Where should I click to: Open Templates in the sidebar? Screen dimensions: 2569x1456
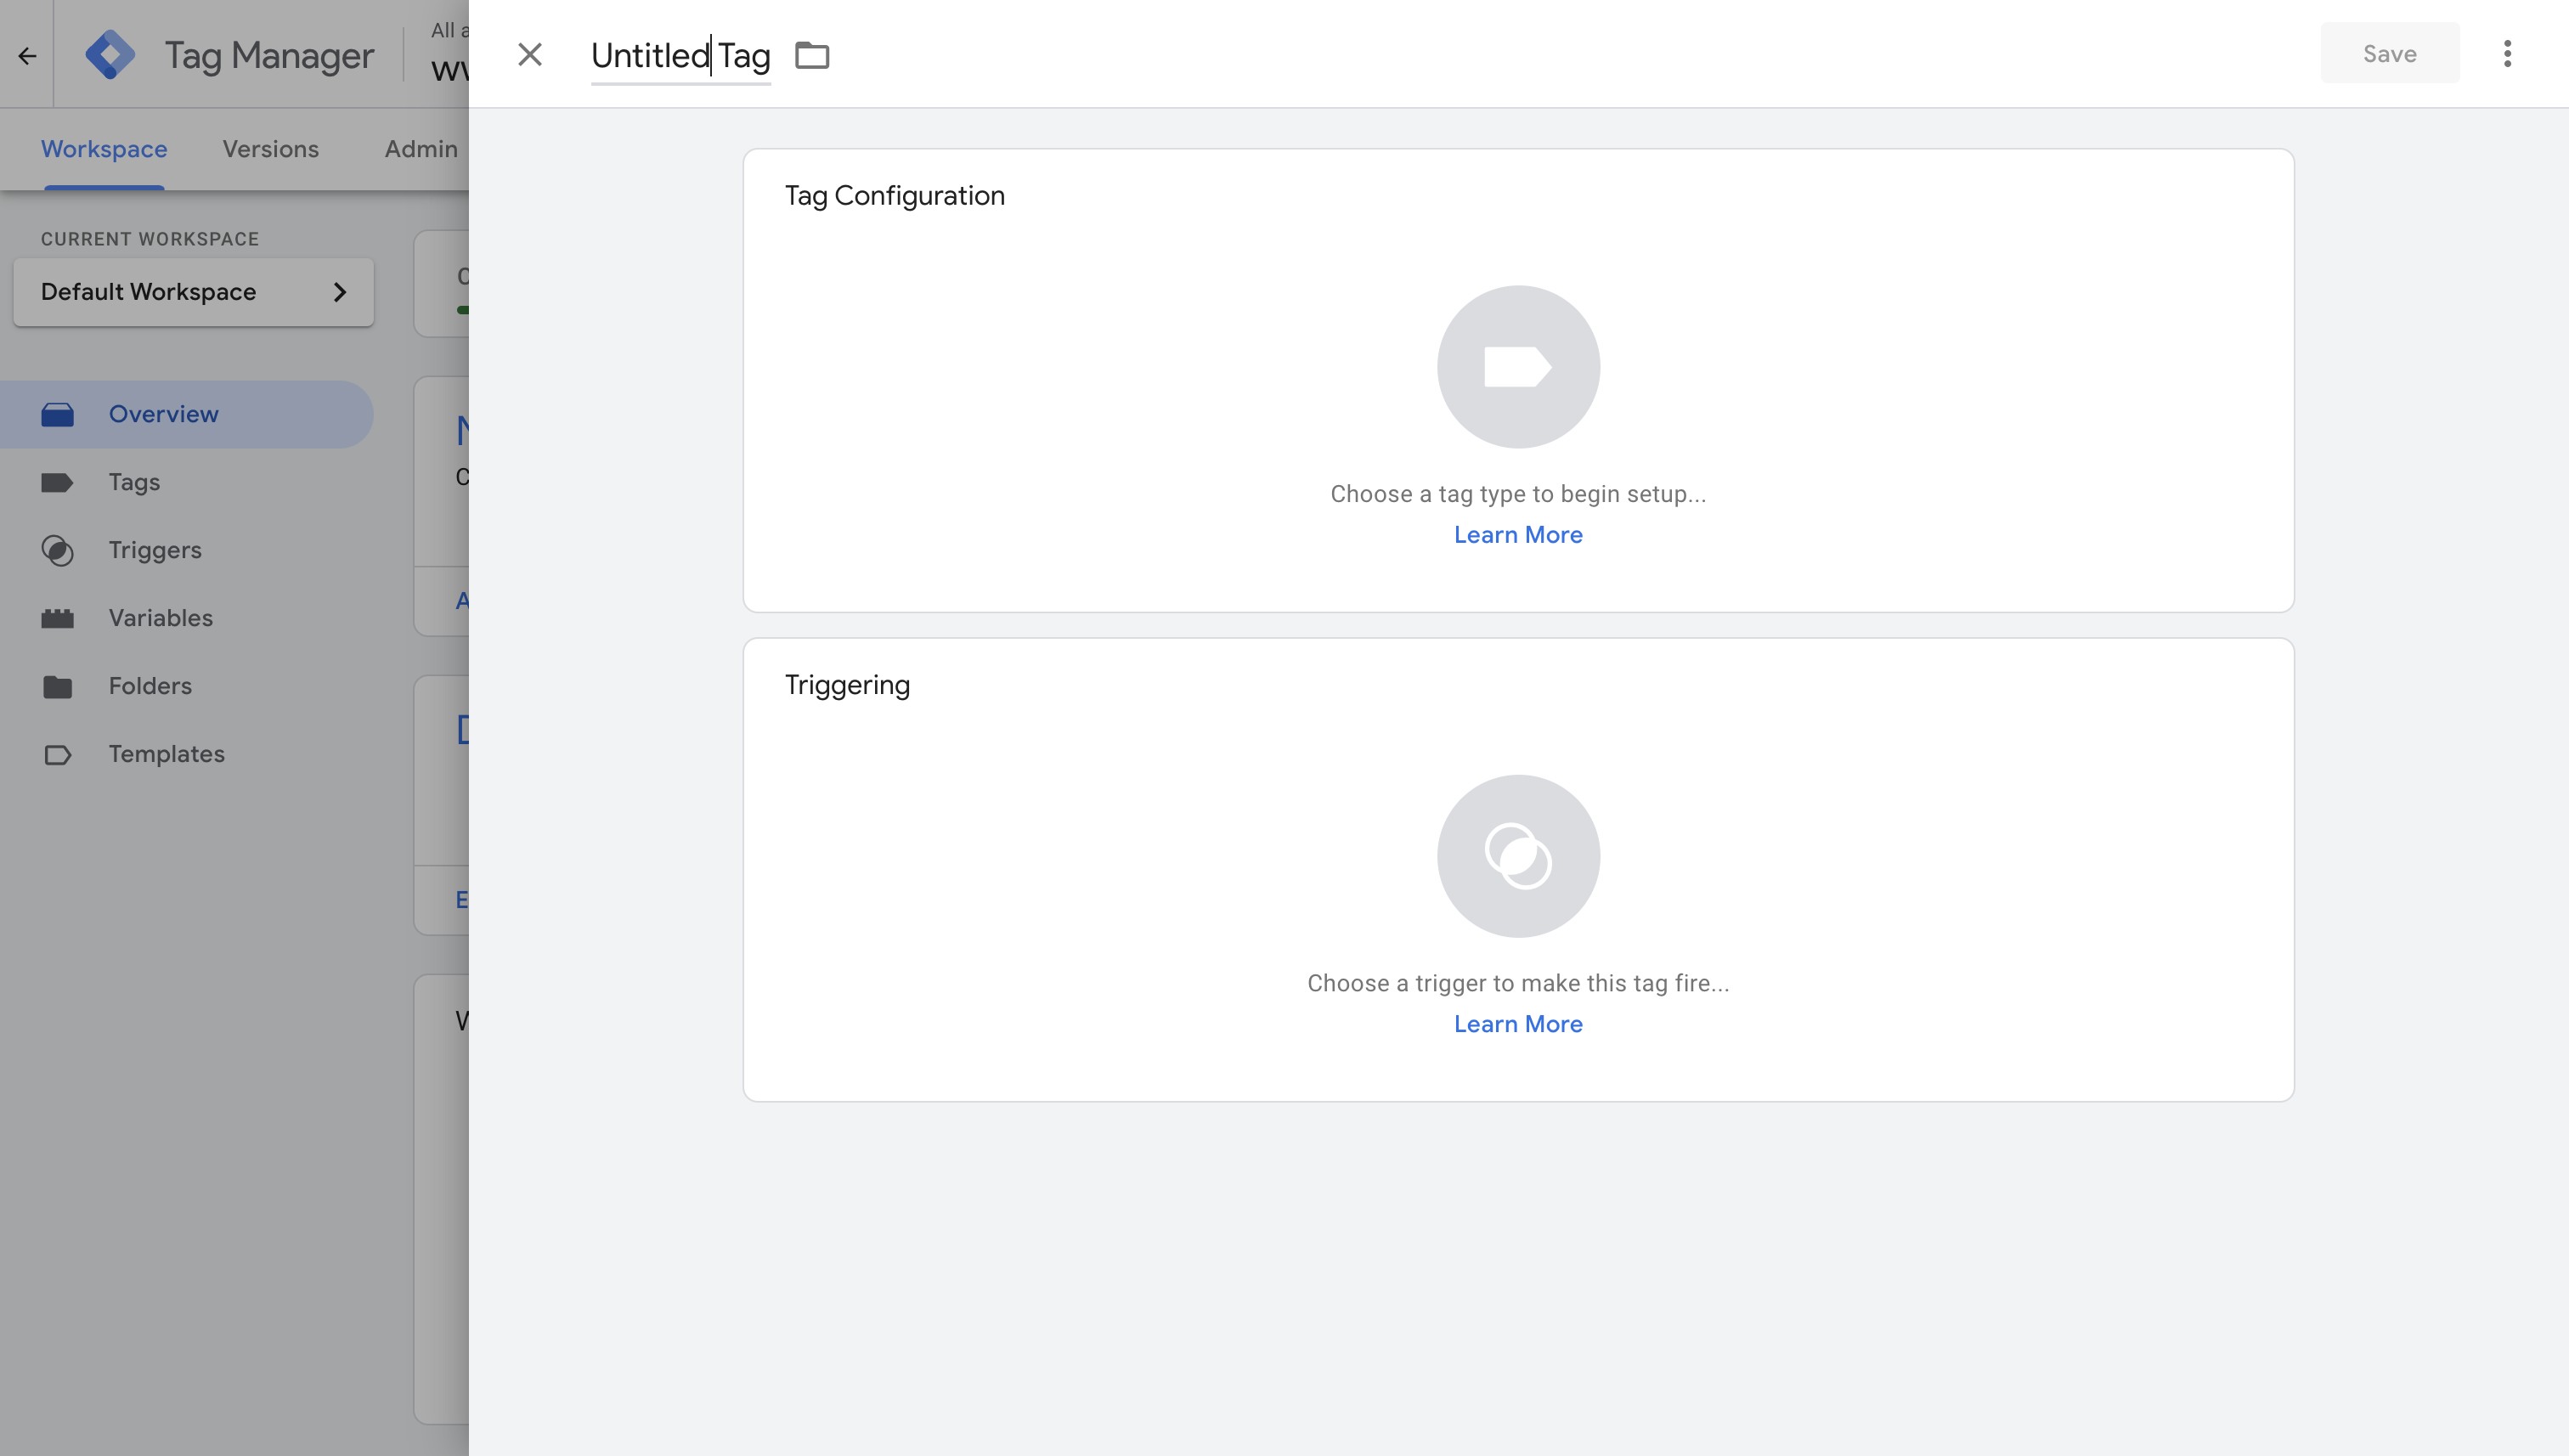[x=166, y=754]
